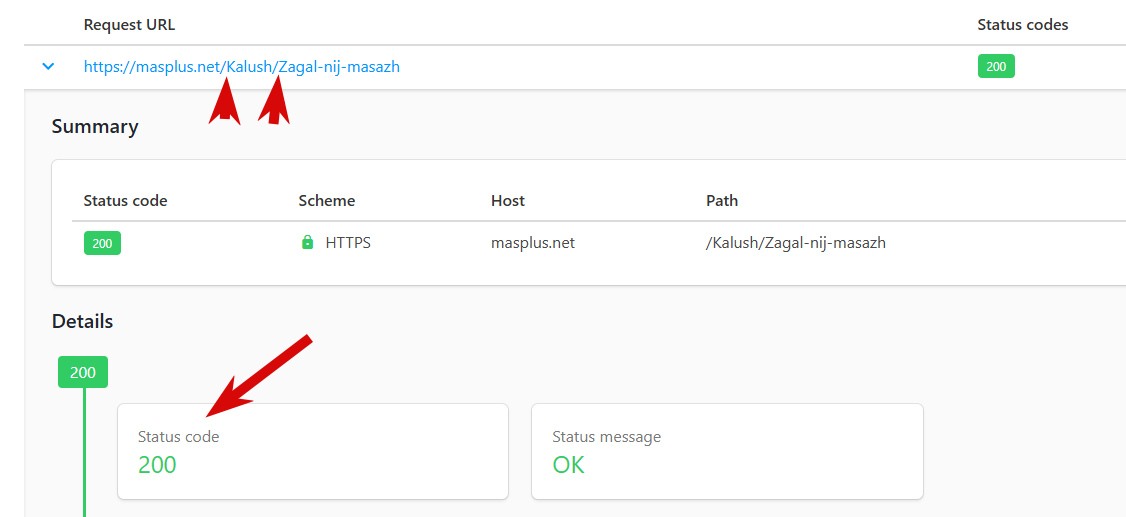The width and height of the screenshot is (1126, 517).
Task: Click the Path column header in Summary
Action: coord(721,201)
